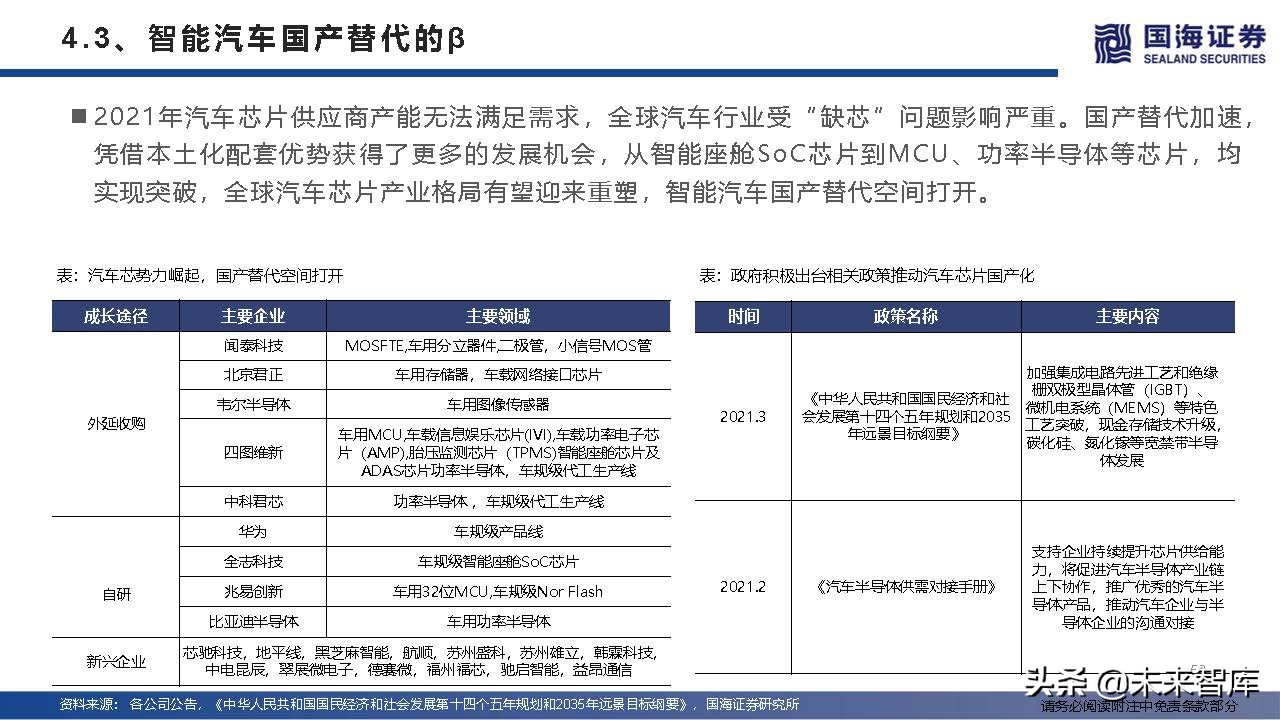Select the "兆易创新" company cell
Viewport: 1280px width, 720px height.
coord(253,591)
